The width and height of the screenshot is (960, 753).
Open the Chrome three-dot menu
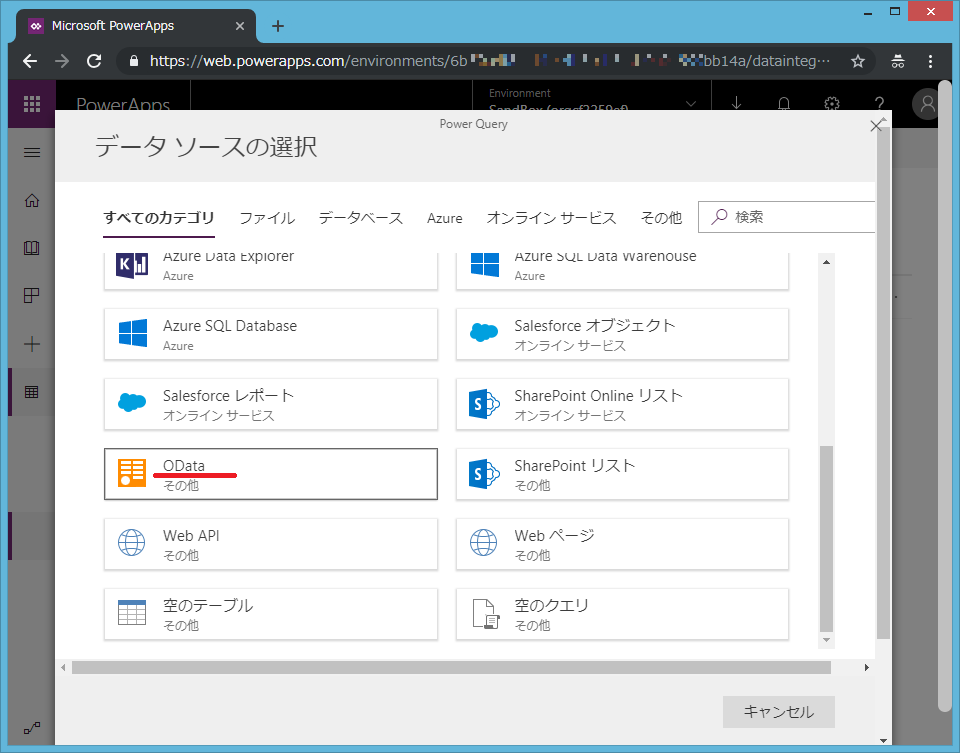(930, 61)
